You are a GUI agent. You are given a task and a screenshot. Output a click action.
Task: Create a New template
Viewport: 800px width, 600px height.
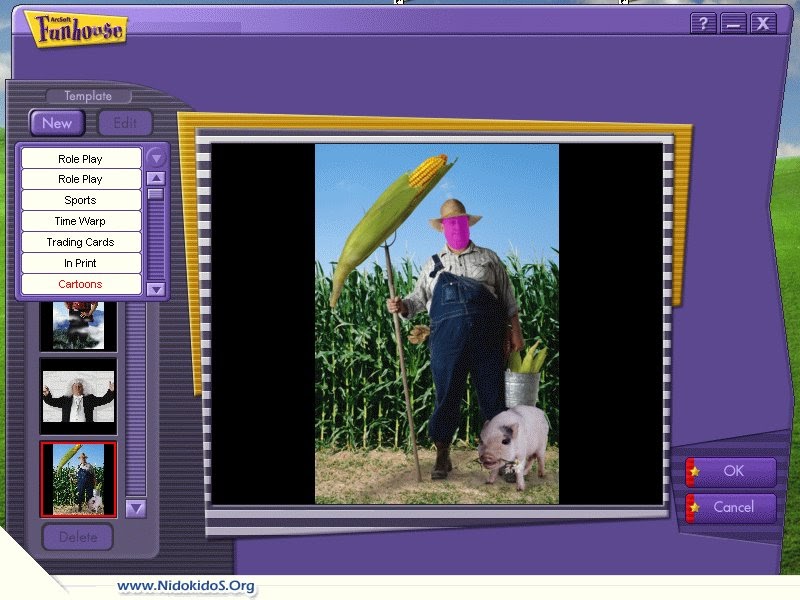(57, 123)
